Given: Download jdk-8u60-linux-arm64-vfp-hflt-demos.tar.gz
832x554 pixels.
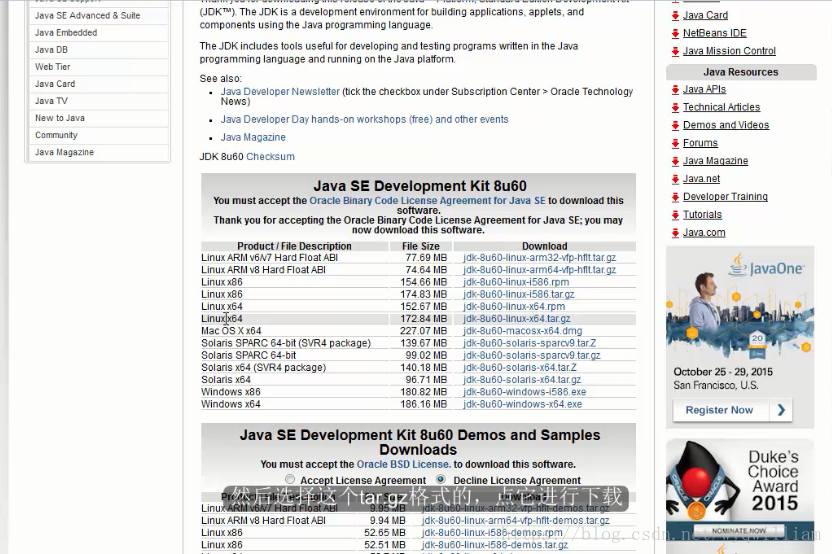Looking at the screenshot, I should [x=516, y=521].
